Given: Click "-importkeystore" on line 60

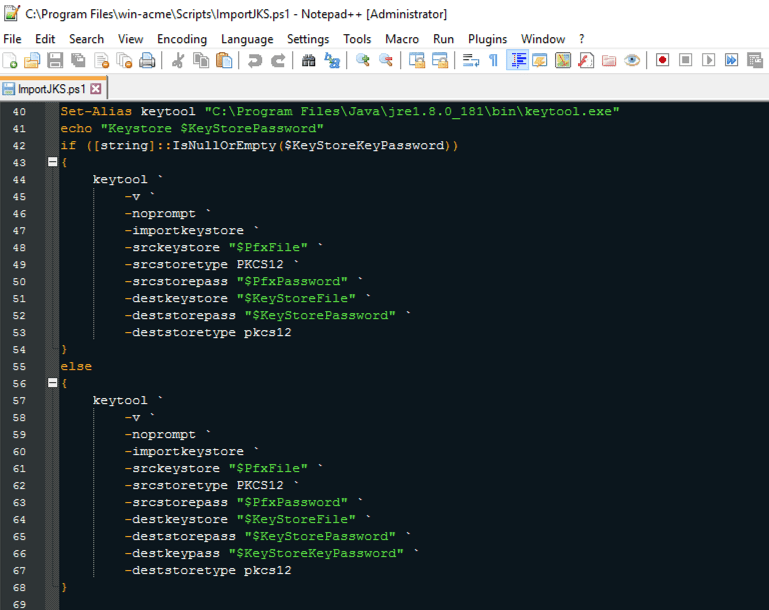Looking at the screenshot, I should pos(184,451).
